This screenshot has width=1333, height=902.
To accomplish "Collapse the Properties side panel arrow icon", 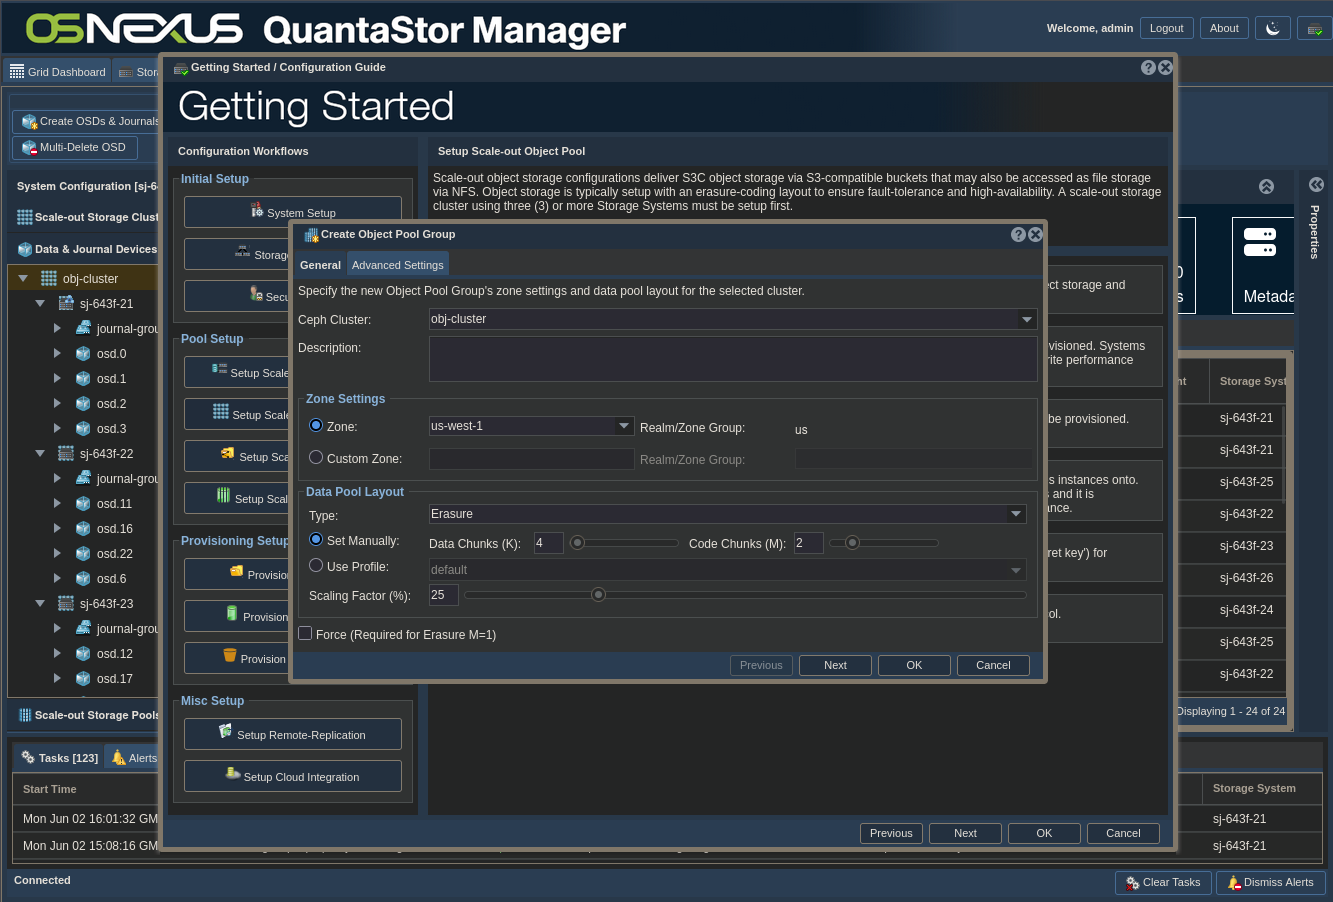I will coord(1316,185).
